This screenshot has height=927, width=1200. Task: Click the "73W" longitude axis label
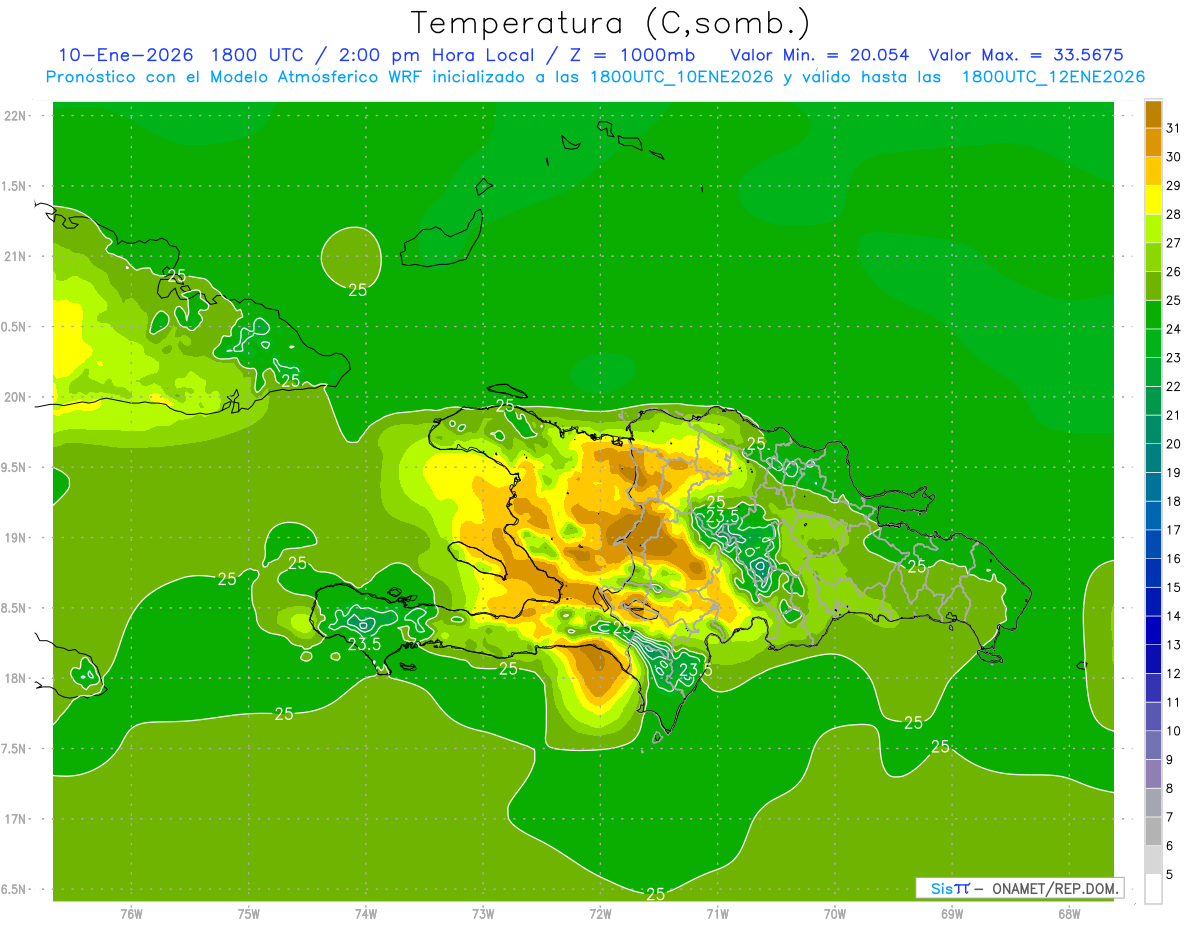pyautogui.click(x=483, y=913)
